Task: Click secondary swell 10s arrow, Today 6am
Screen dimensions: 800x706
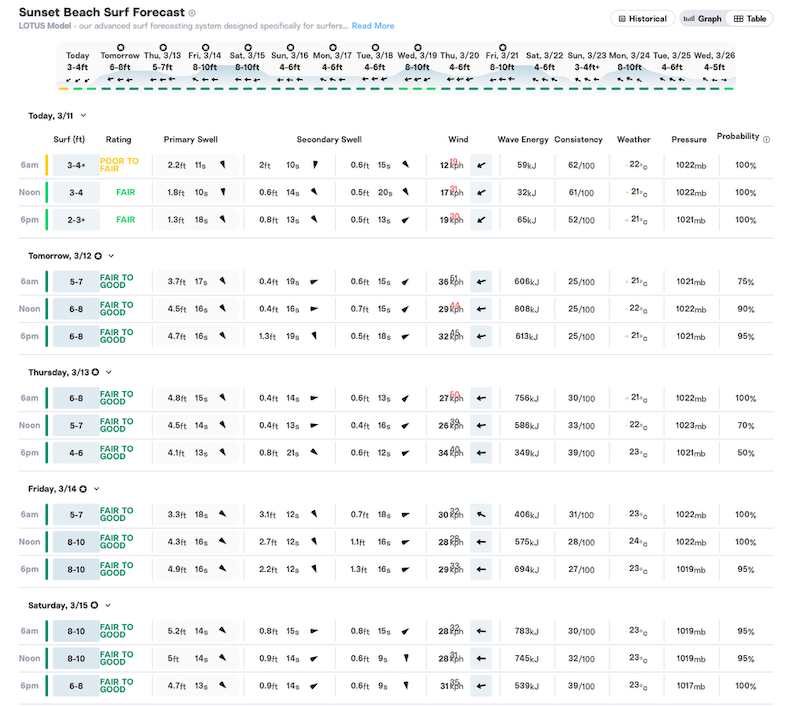Action: (x=315, y=165)
